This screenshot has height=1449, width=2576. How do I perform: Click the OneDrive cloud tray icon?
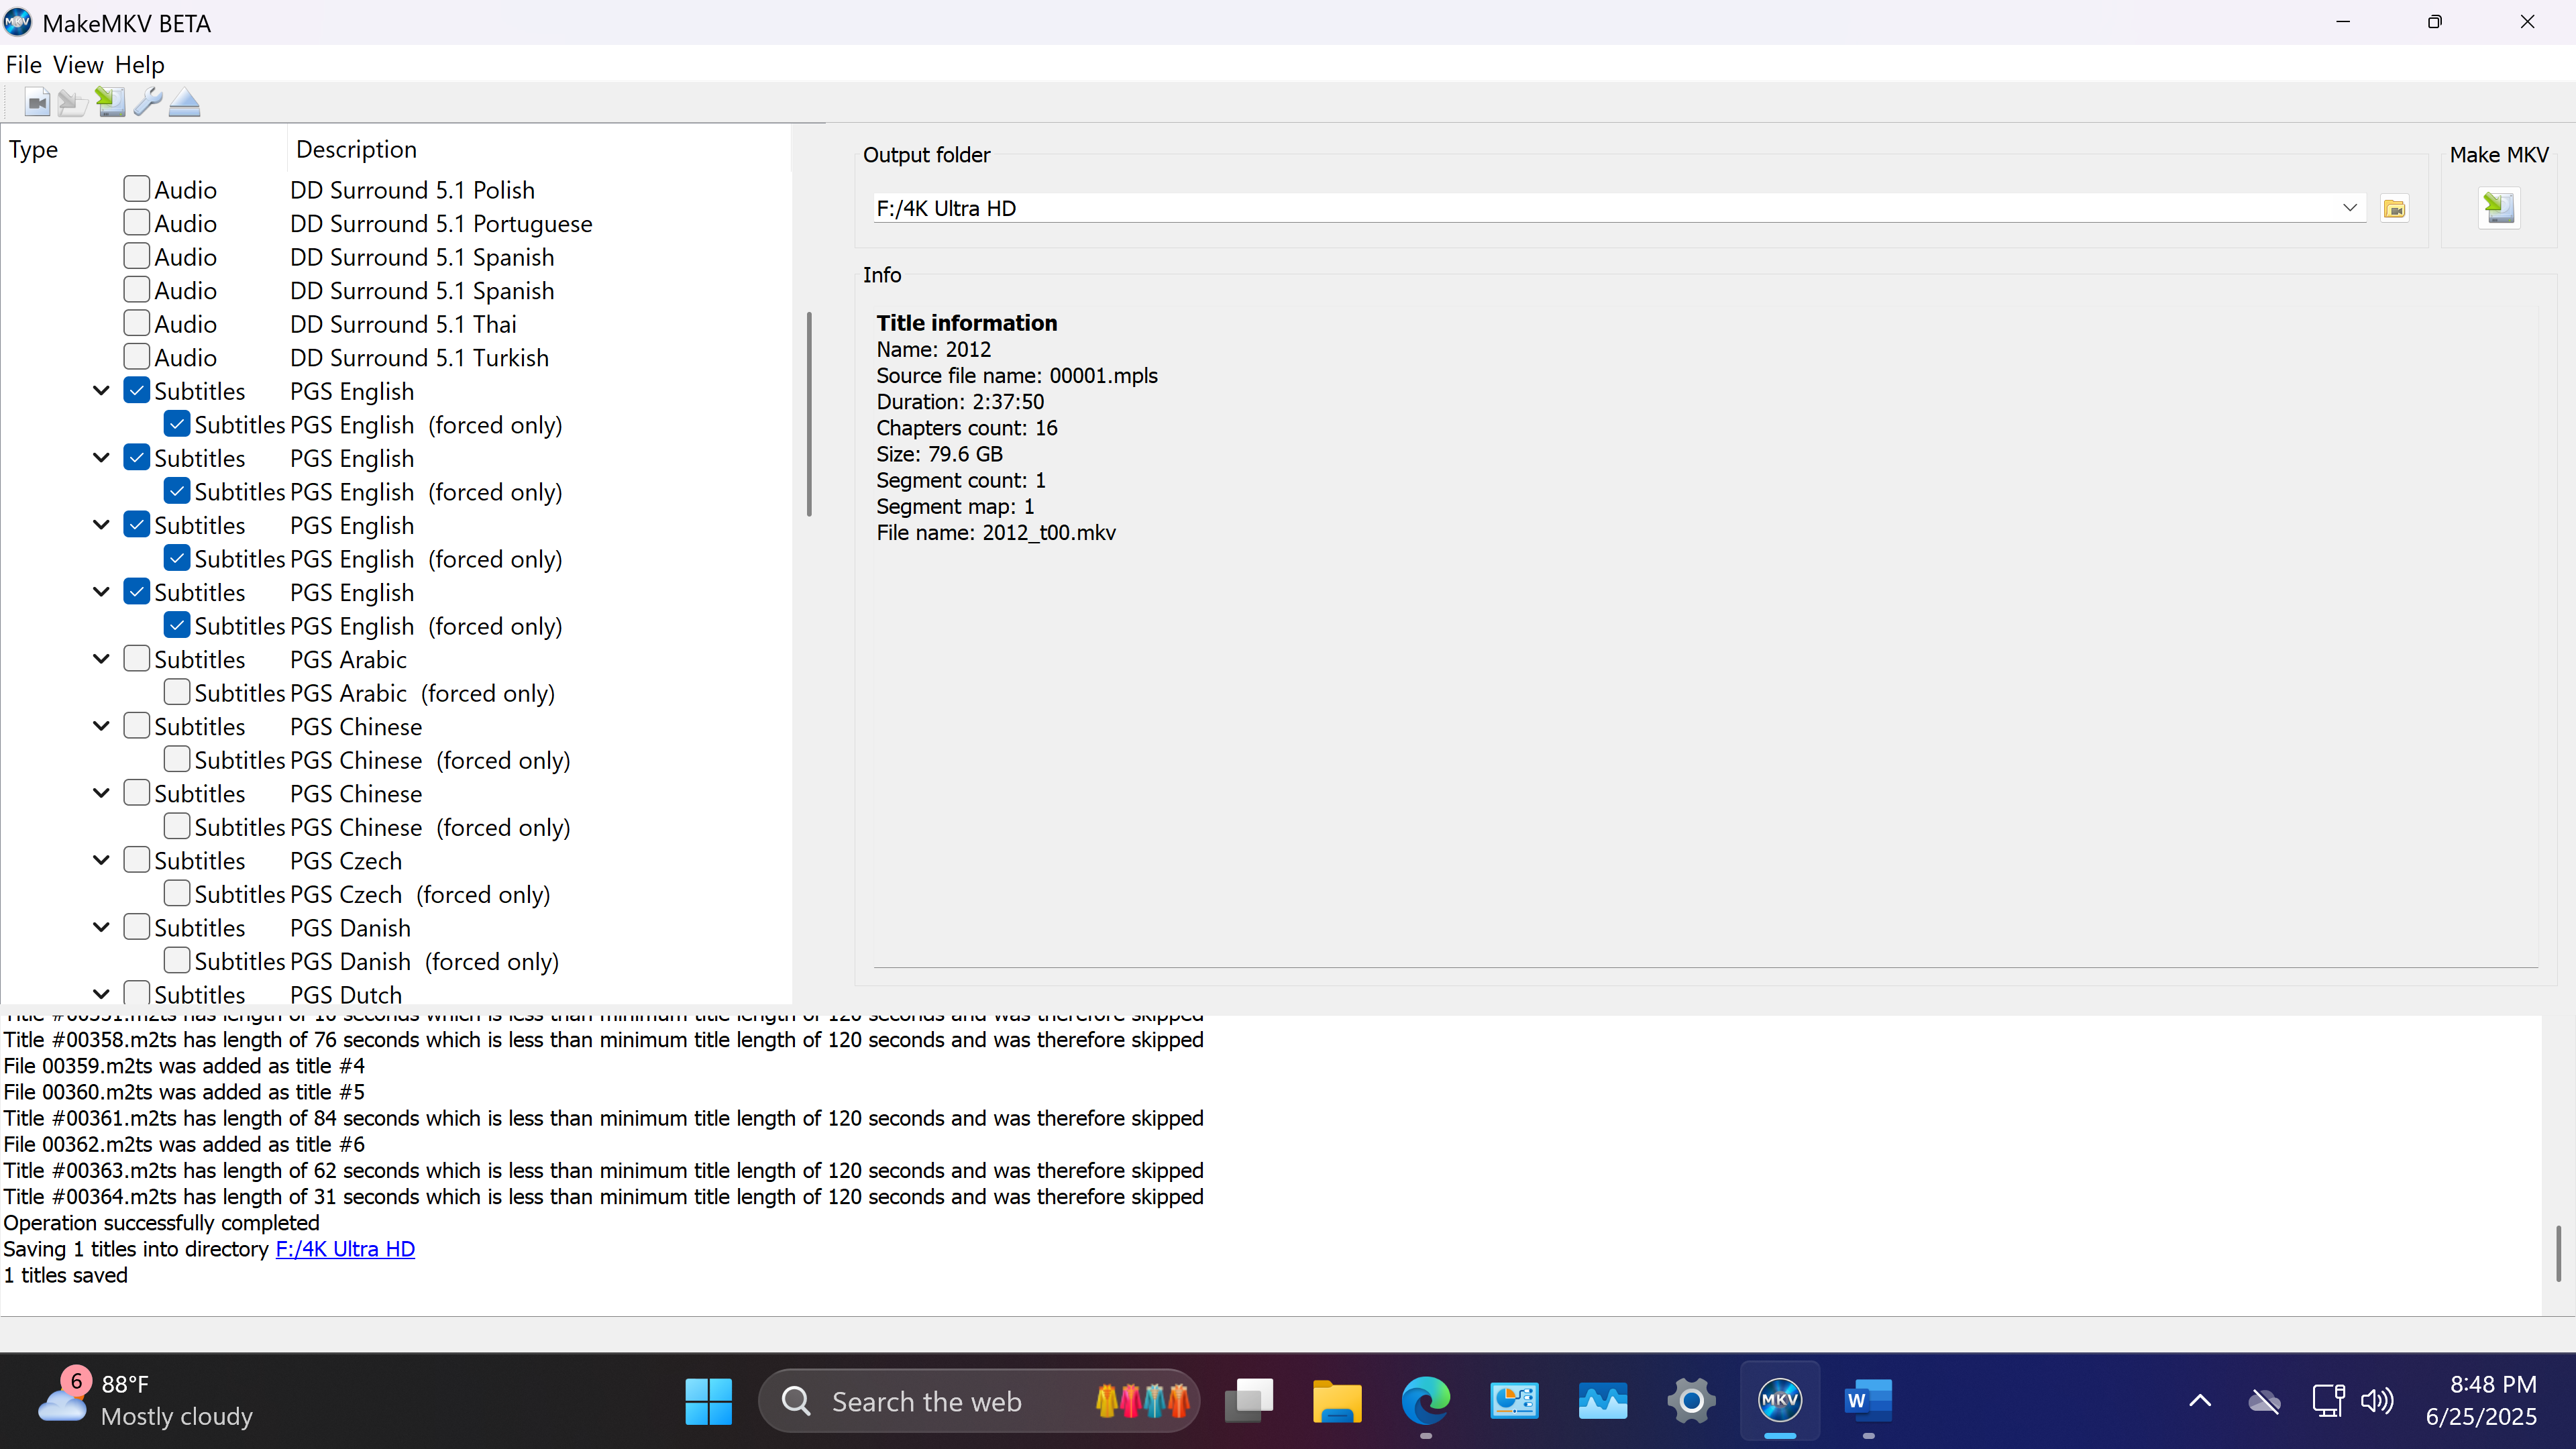[2264, 1401]
